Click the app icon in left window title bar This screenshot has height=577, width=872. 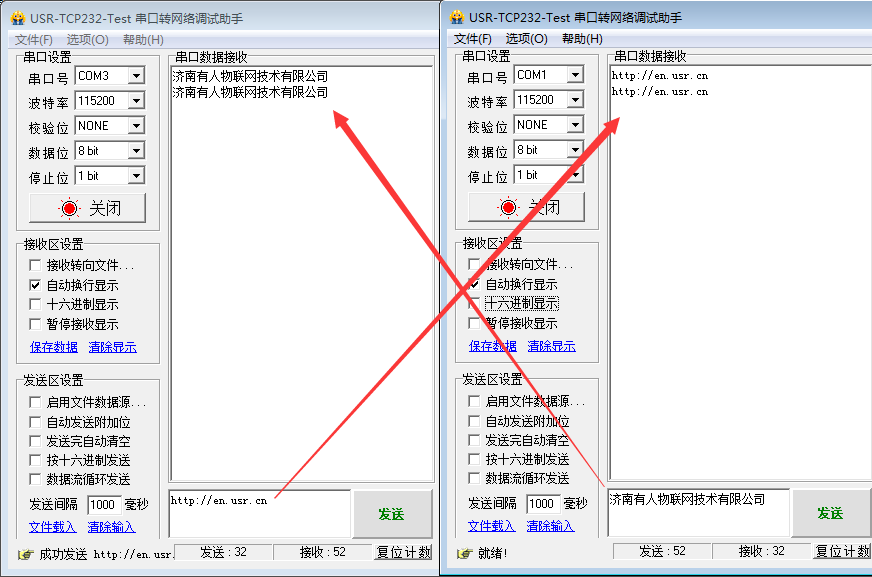pos(17,18)
